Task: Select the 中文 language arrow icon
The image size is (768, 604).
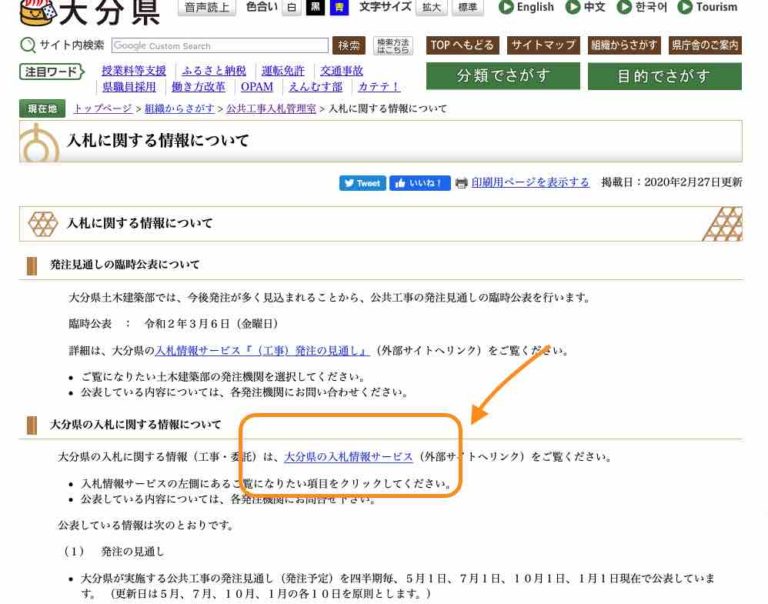Action: pos(573,7)
